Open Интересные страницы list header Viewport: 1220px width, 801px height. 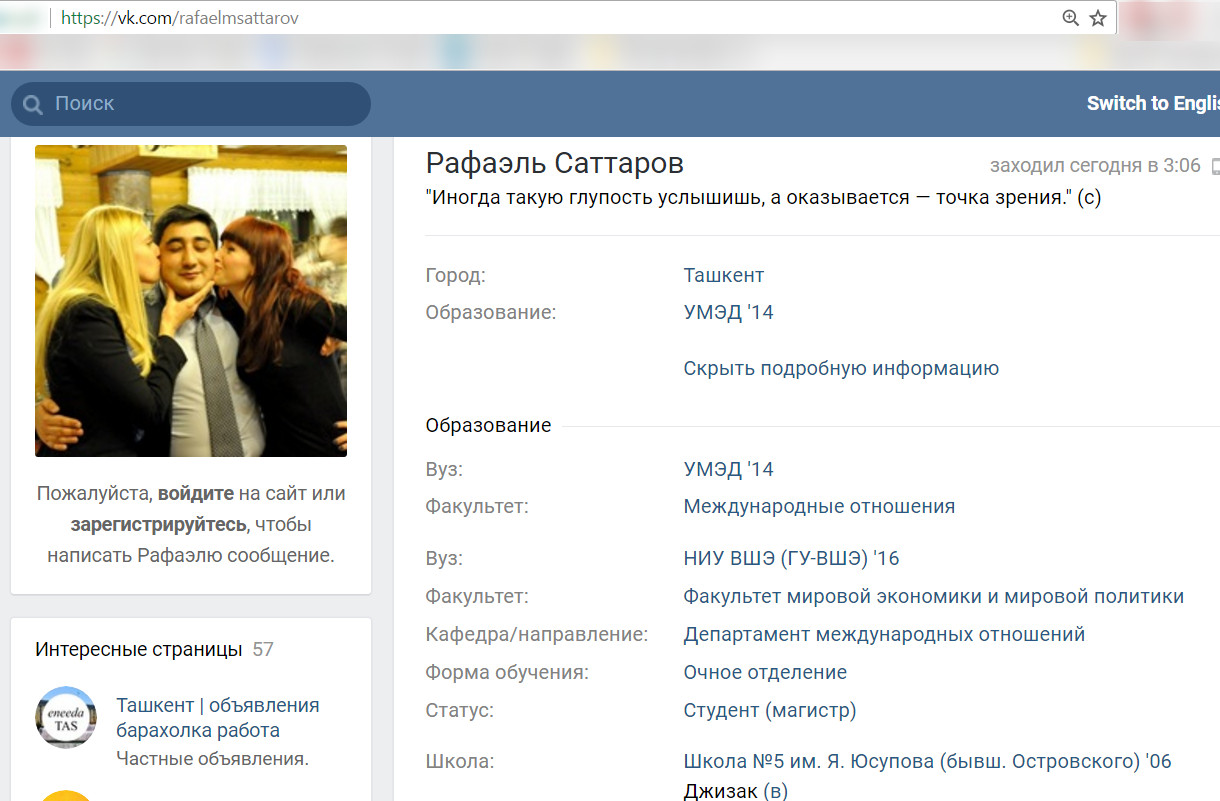139,649
